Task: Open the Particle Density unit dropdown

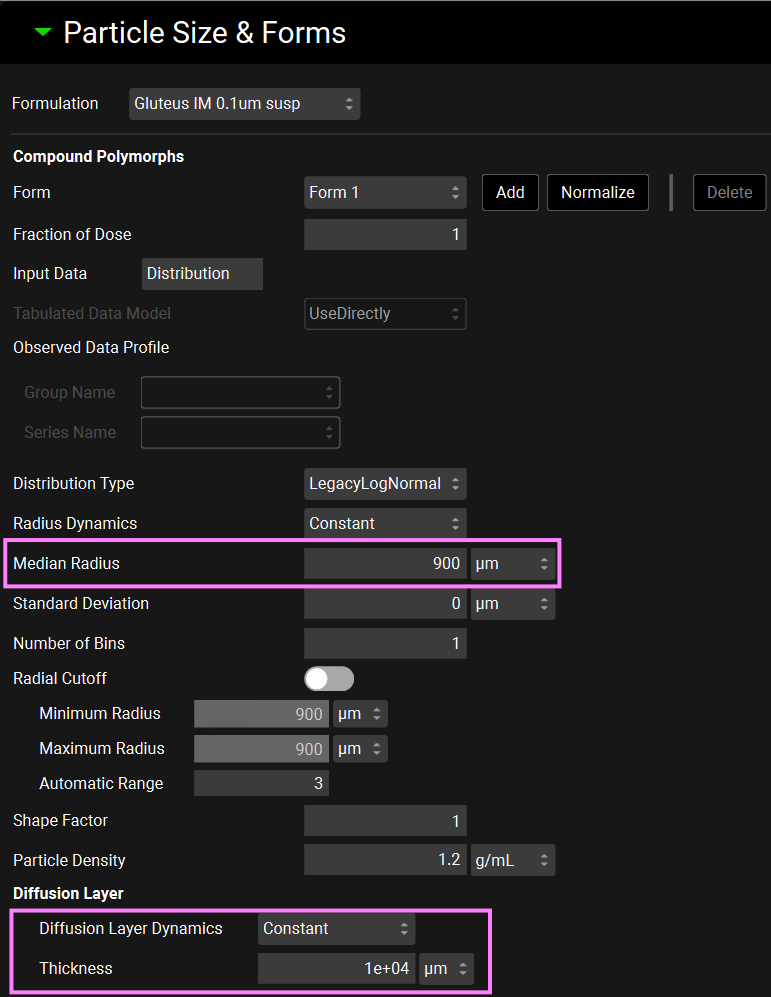Action: [512, 861]
